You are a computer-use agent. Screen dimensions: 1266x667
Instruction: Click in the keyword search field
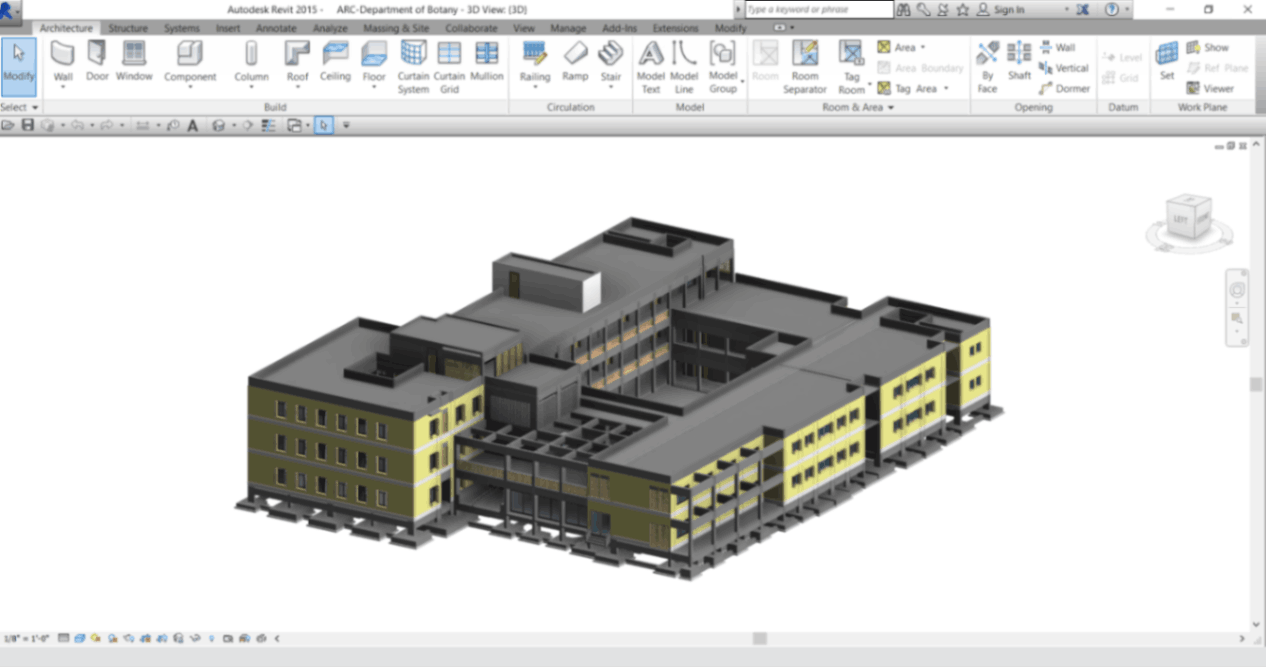(818, 9)
